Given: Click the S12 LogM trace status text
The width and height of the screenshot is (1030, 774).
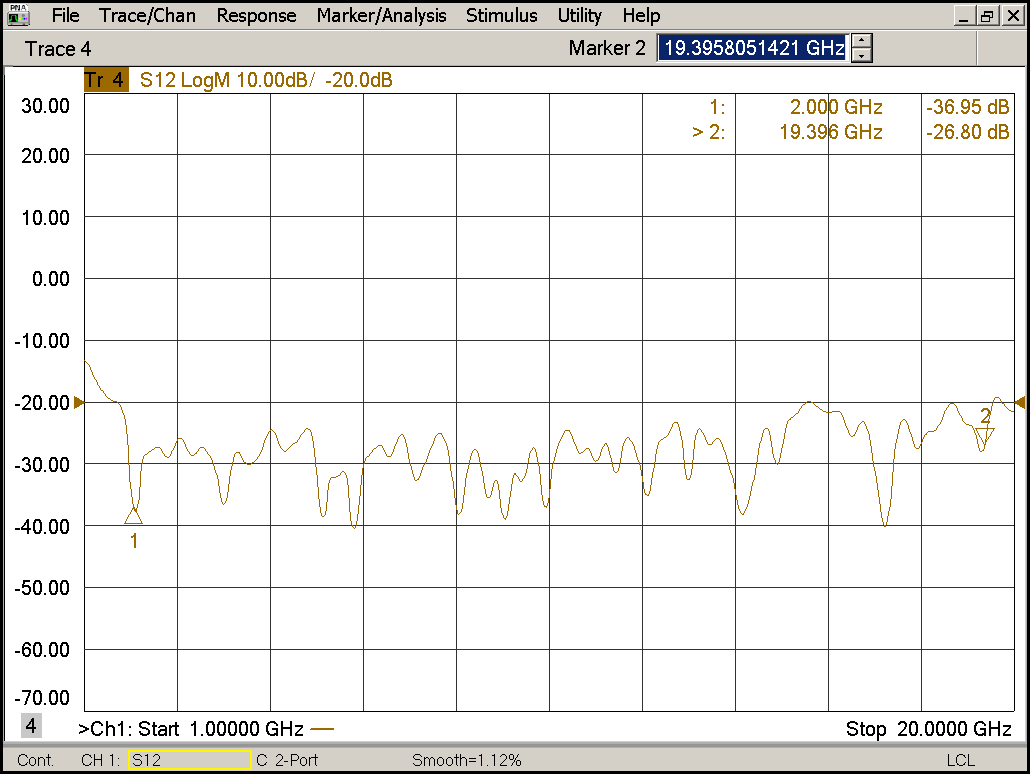Looking at the screenshot, I should coord(265,81).
